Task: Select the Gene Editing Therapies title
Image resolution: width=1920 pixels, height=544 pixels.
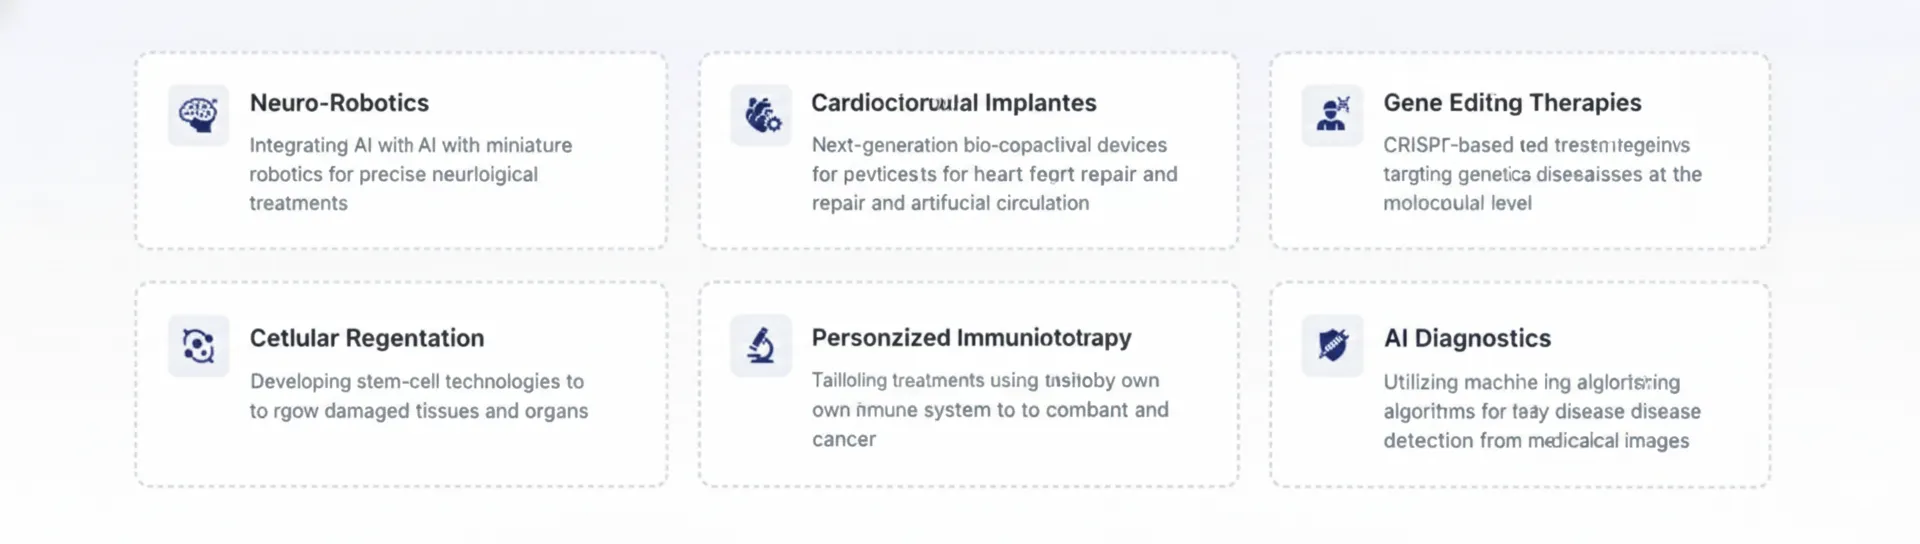Action: (x=1512, y=103)
